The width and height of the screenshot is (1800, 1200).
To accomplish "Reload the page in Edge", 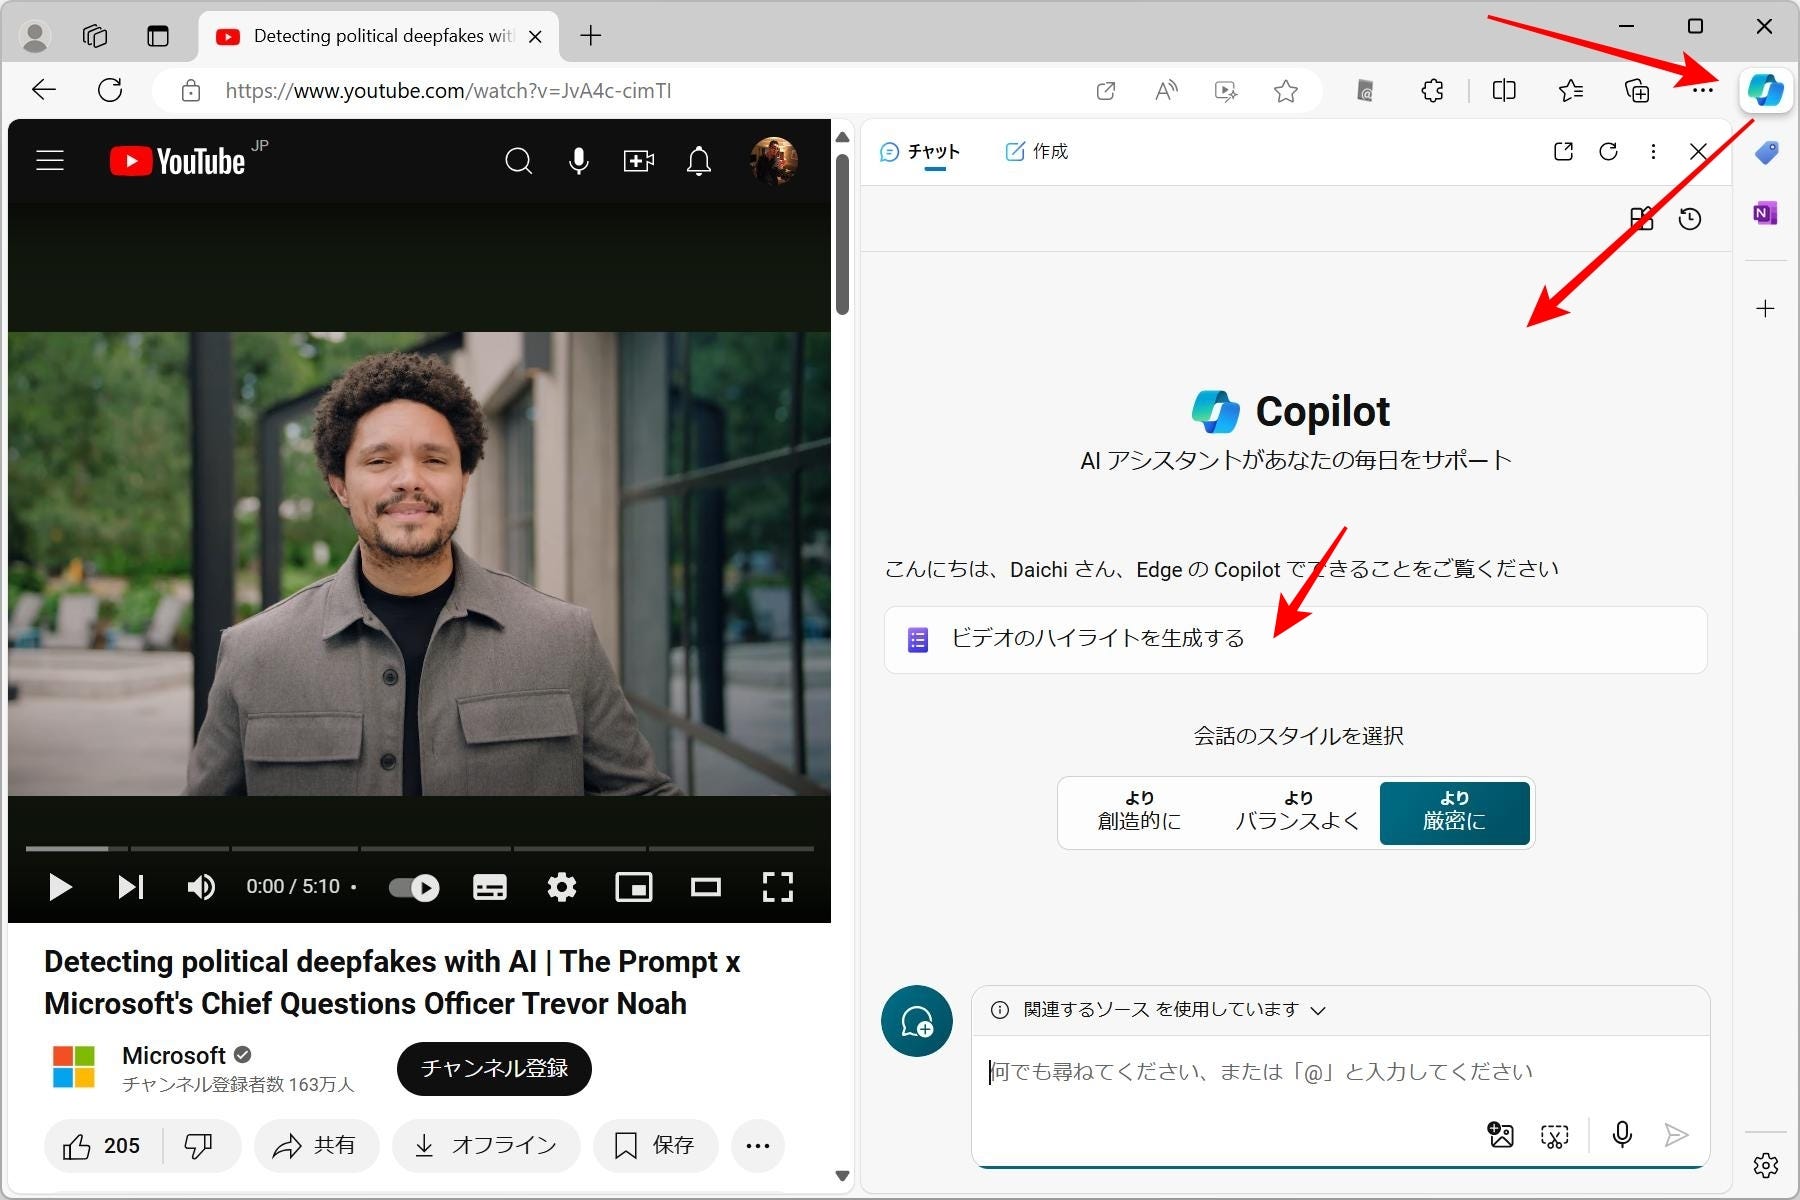I will tap(110, 90).
